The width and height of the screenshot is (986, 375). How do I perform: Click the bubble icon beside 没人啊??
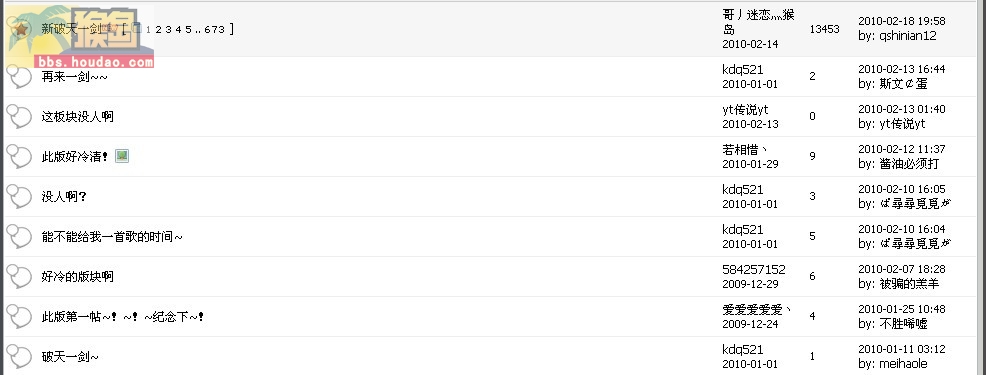[19, 196]
